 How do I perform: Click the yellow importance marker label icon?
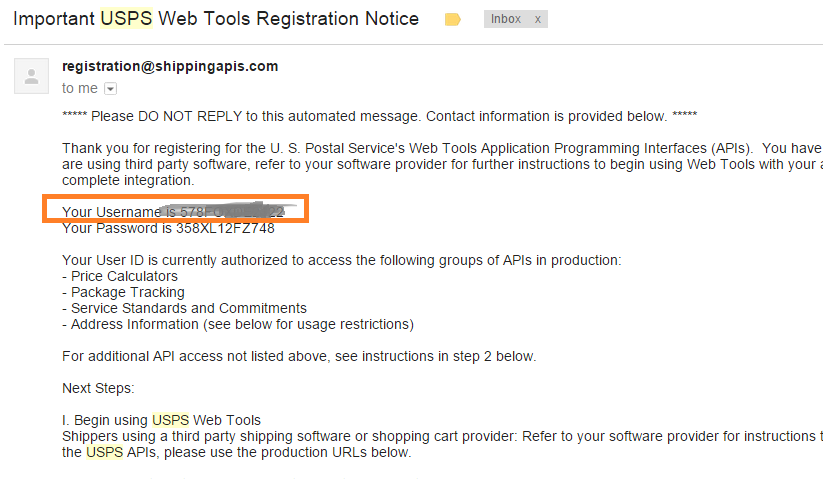452,19
